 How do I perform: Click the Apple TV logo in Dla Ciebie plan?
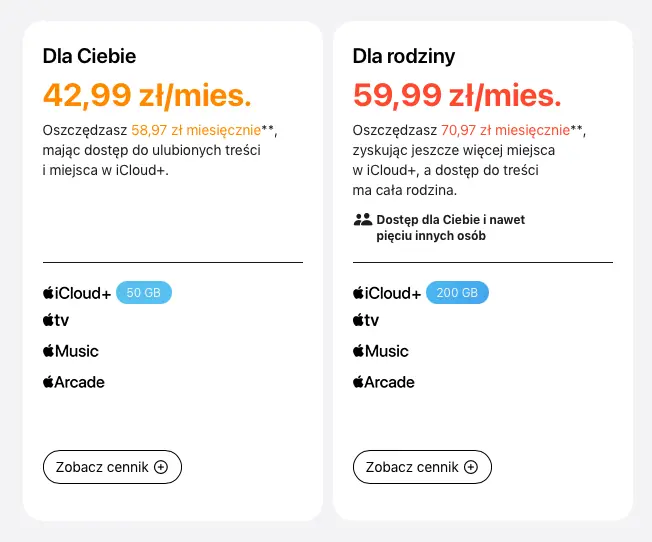pyautogui.click(x=56, y=320)
